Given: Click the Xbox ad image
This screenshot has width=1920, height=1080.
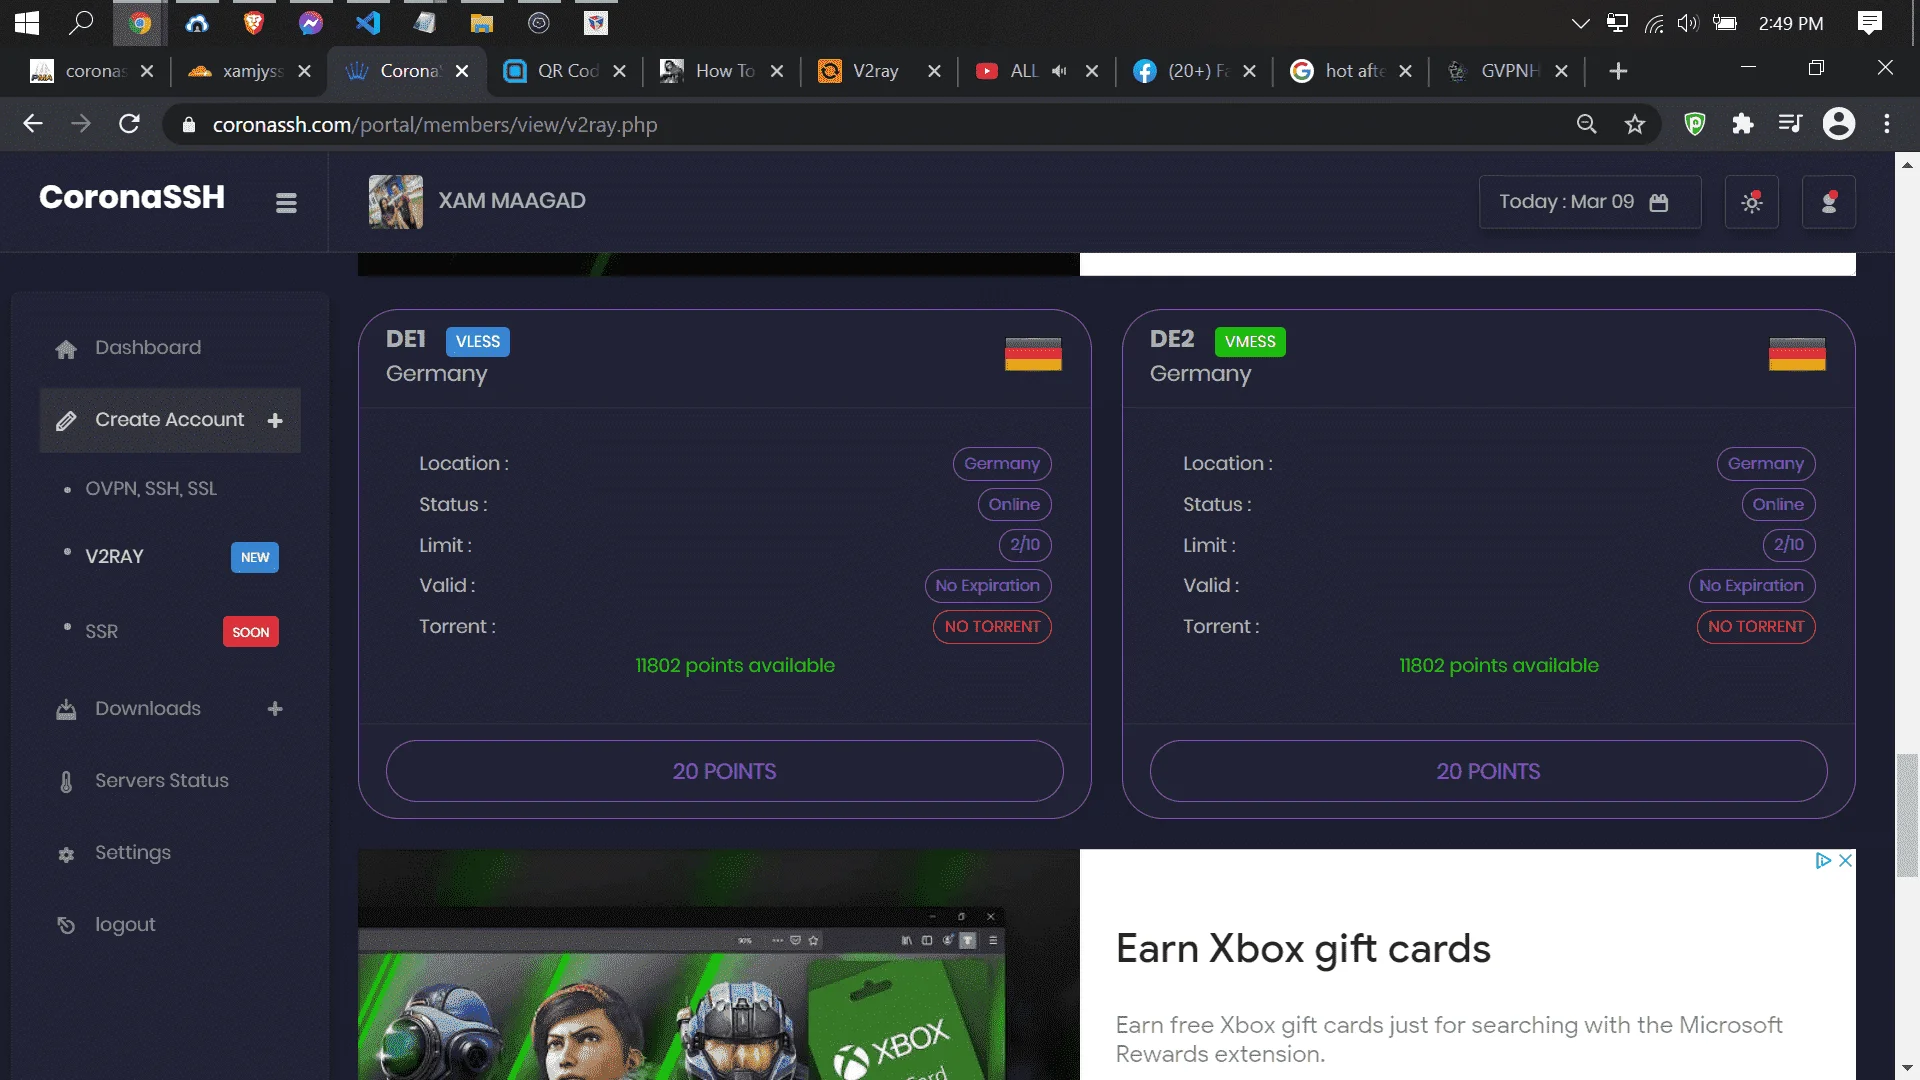Looking at the screenshot, I should (x=718, y=964).
